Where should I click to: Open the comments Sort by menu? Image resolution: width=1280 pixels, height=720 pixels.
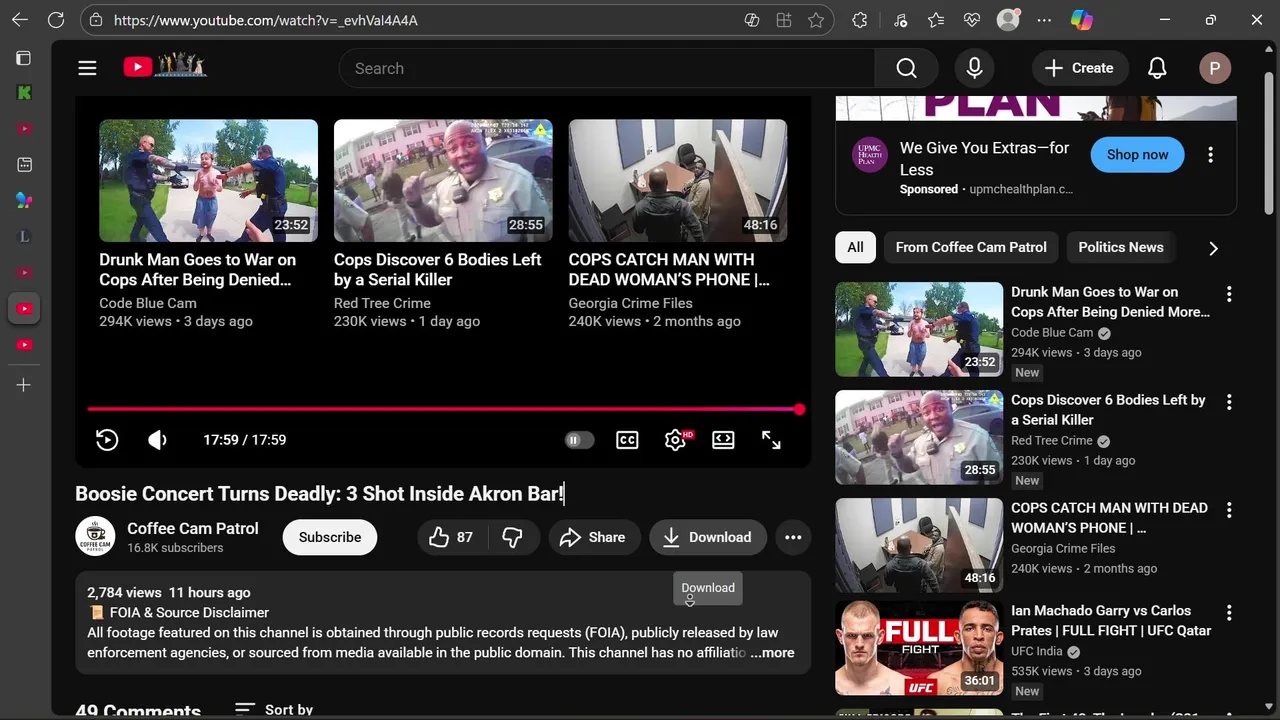(x=274, y=709)
